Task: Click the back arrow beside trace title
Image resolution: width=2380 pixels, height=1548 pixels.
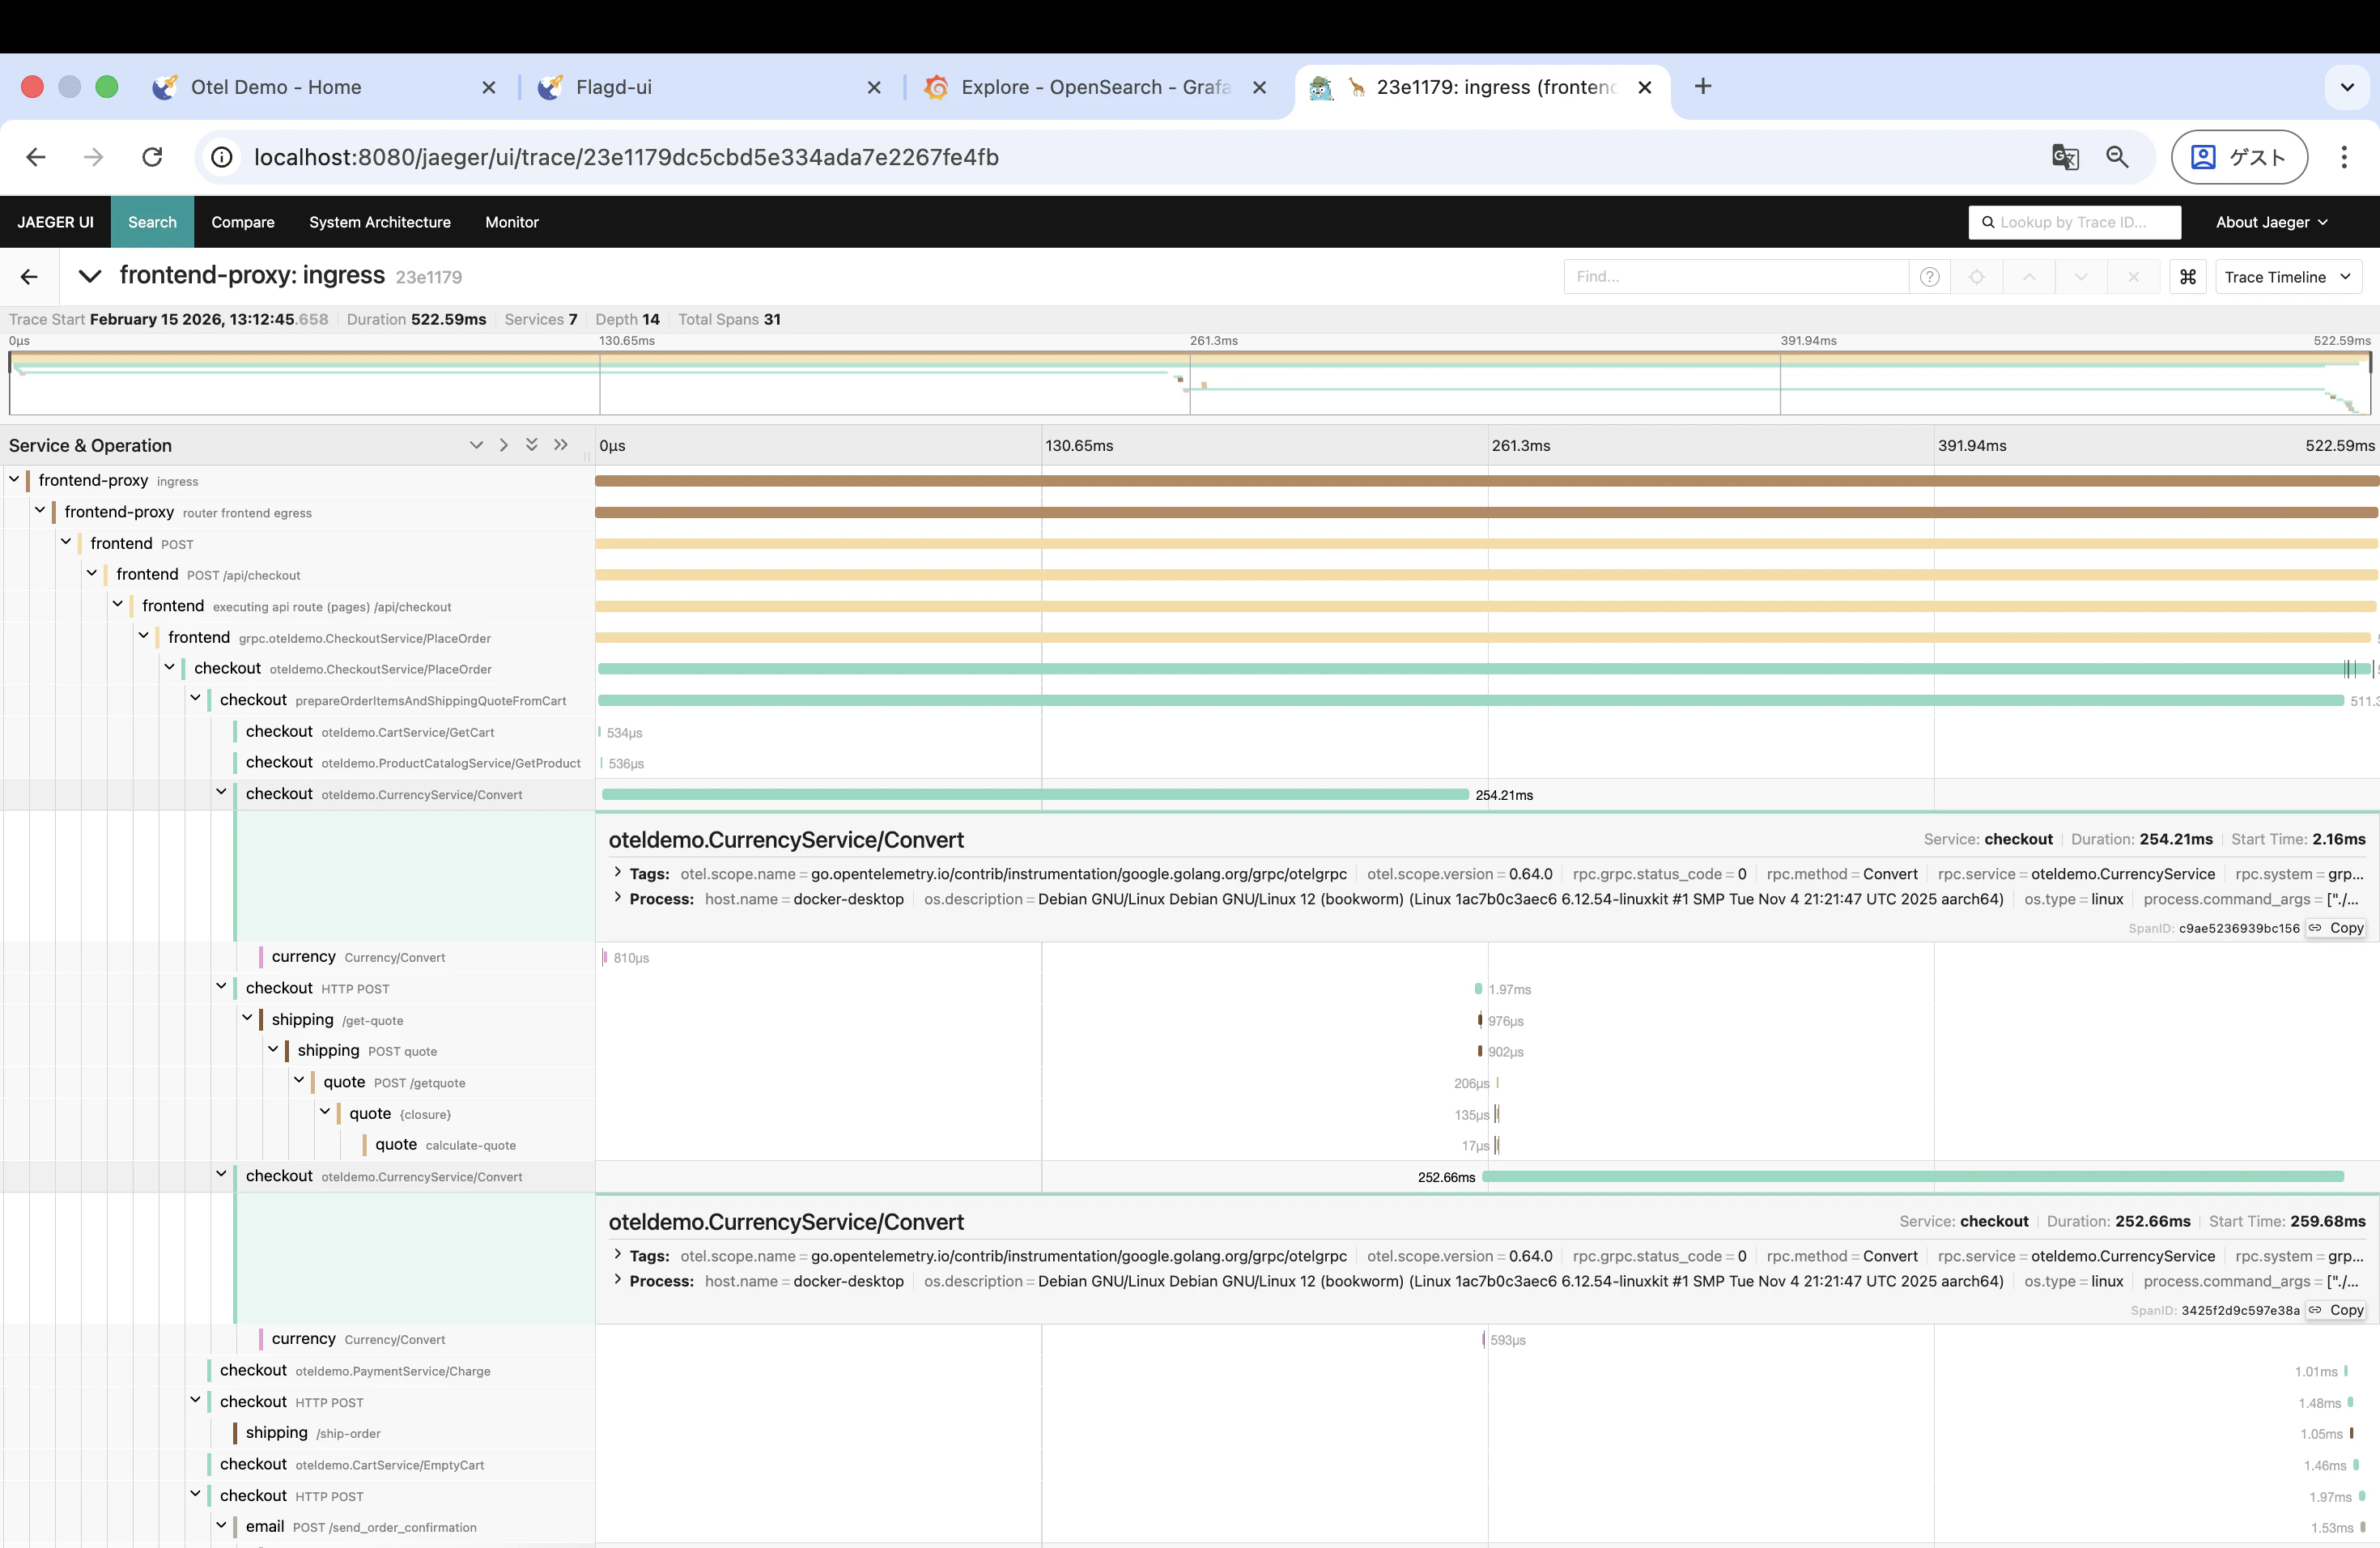Action: point(29,277)
